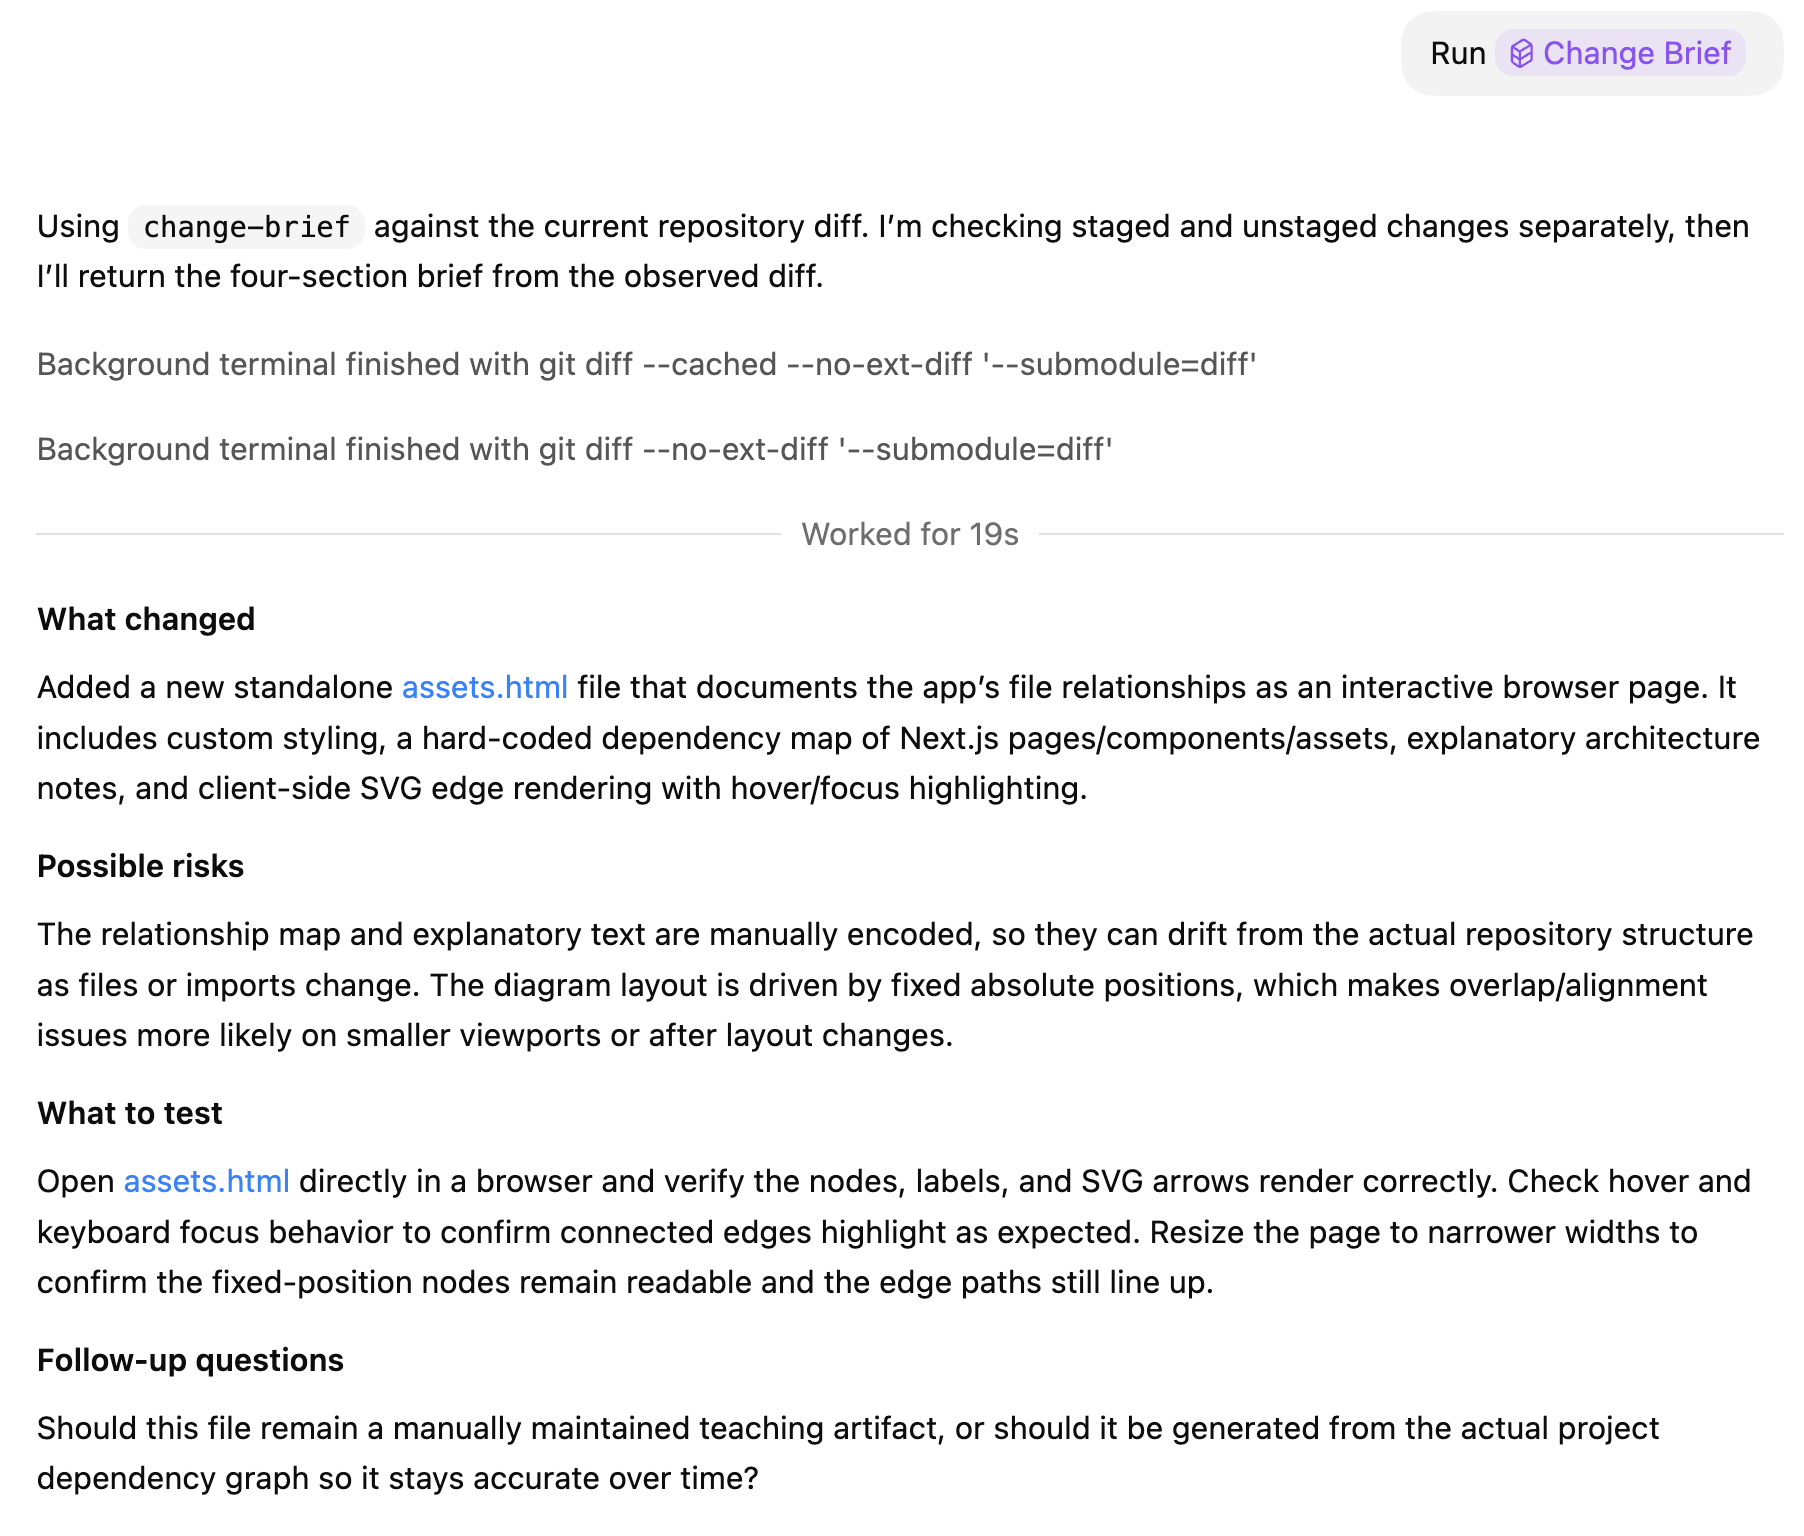Viewport: 1804px width, 1536px height.
Task: Toggle the Worked for 19s summary
Action: 909,535
